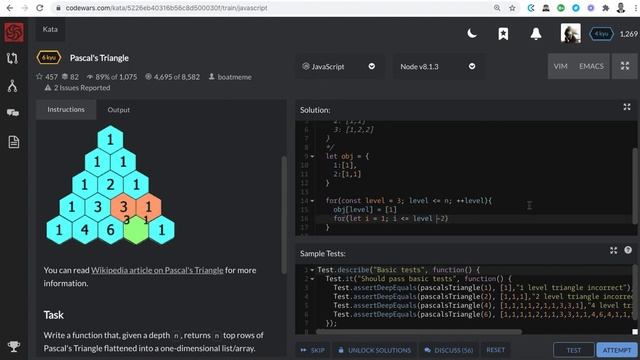Open the browser extensions puzzle icon

[x=606, y=8]
